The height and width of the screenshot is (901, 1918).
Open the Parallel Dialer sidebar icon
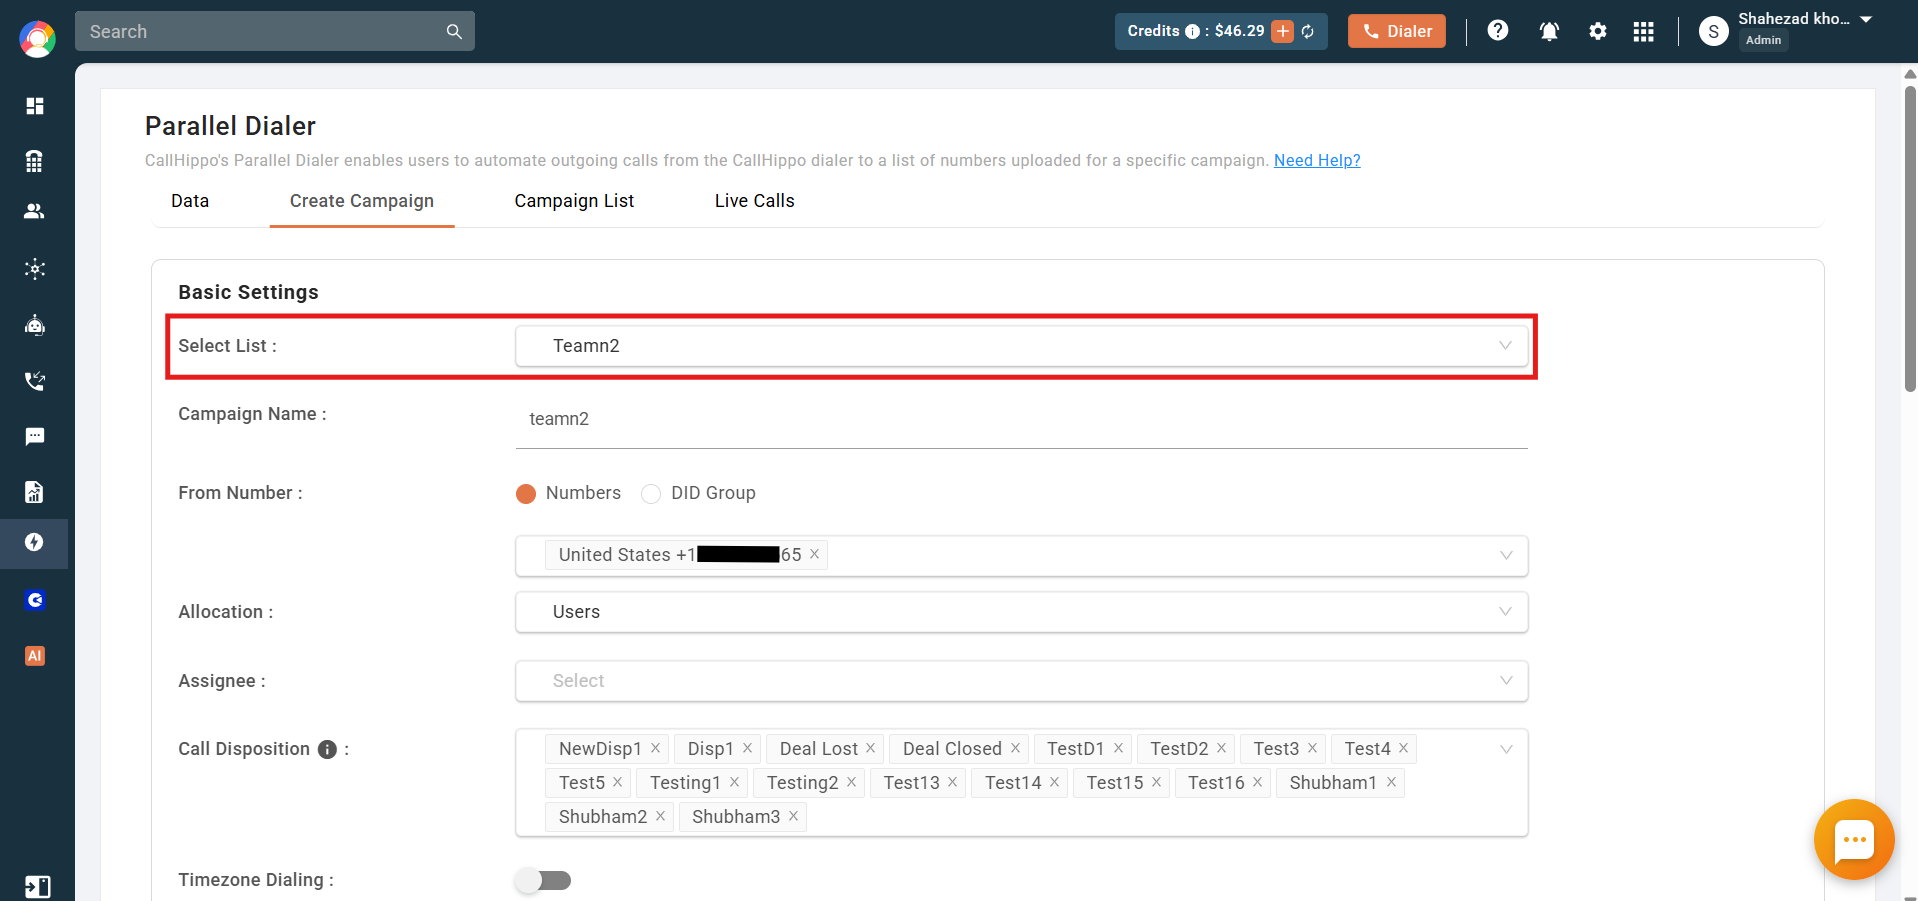[x=35, y=543]
